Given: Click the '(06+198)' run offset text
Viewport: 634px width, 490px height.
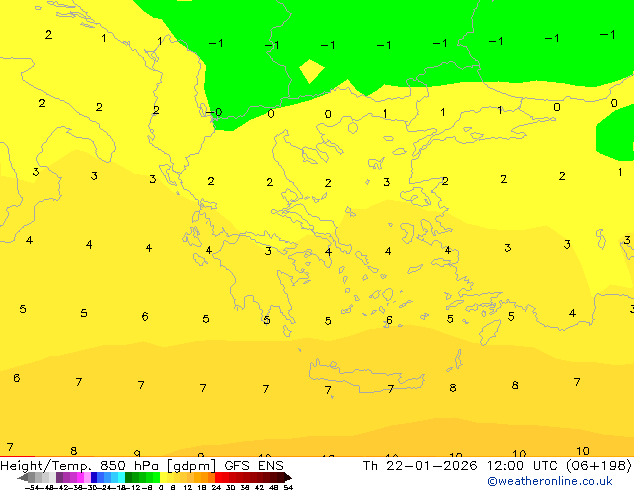Looking at the screenshot, I should [x=598, y=466].
